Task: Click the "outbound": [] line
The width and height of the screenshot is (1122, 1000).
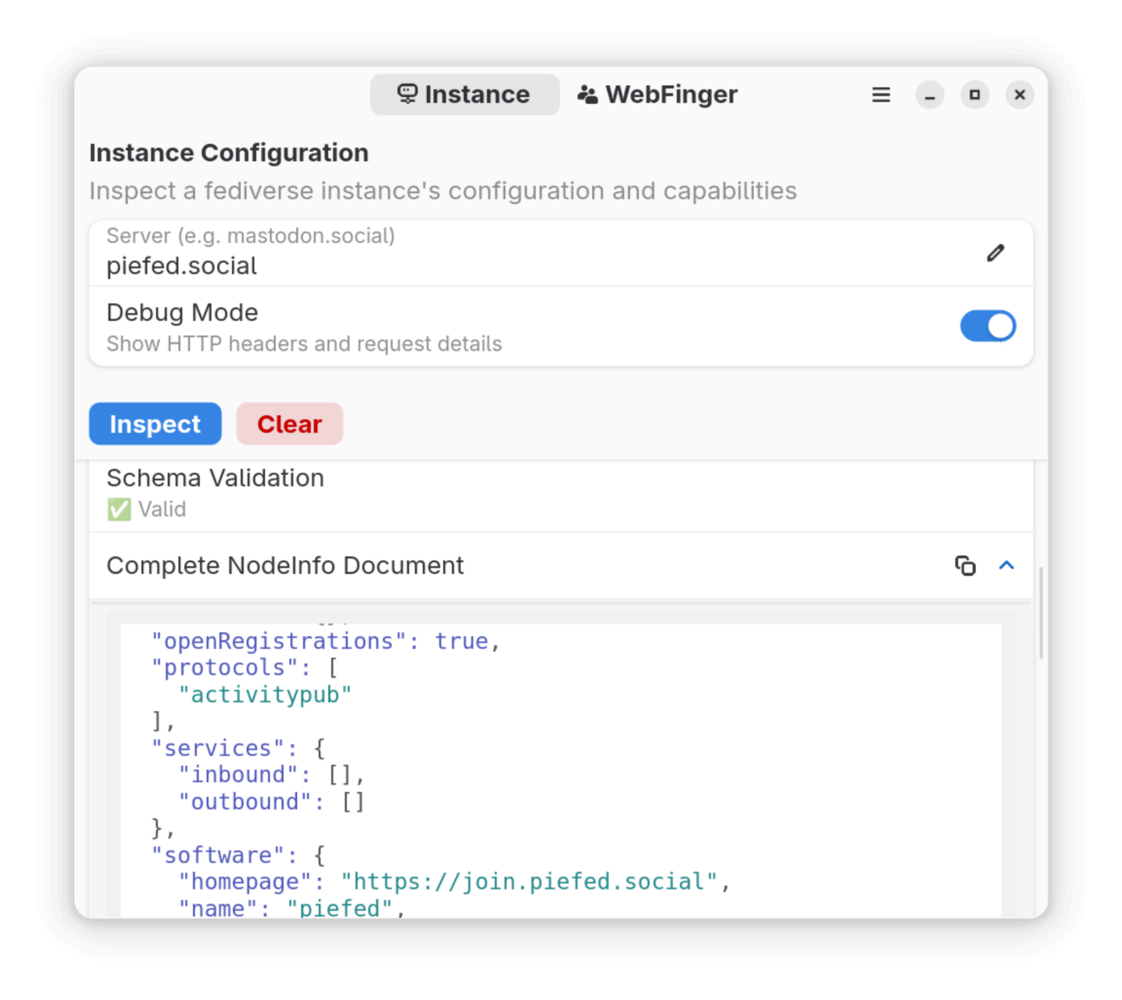Action: coord(272,802)
